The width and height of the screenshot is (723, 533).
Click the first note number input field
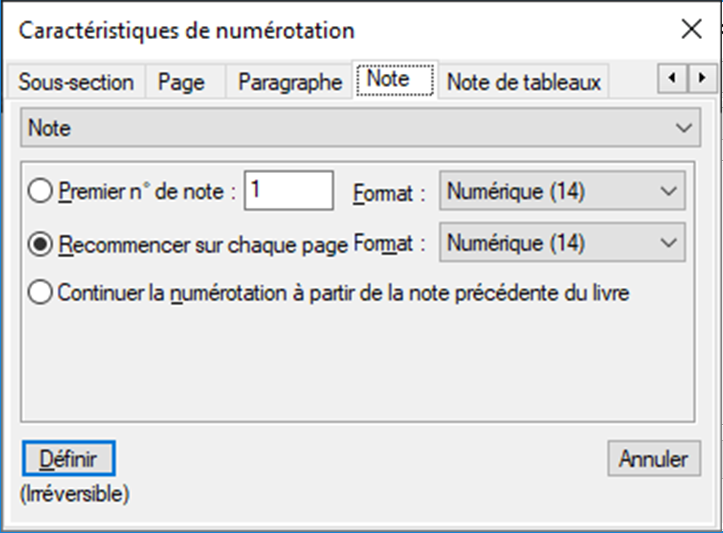pyautogui.click(x=289, y=190)
